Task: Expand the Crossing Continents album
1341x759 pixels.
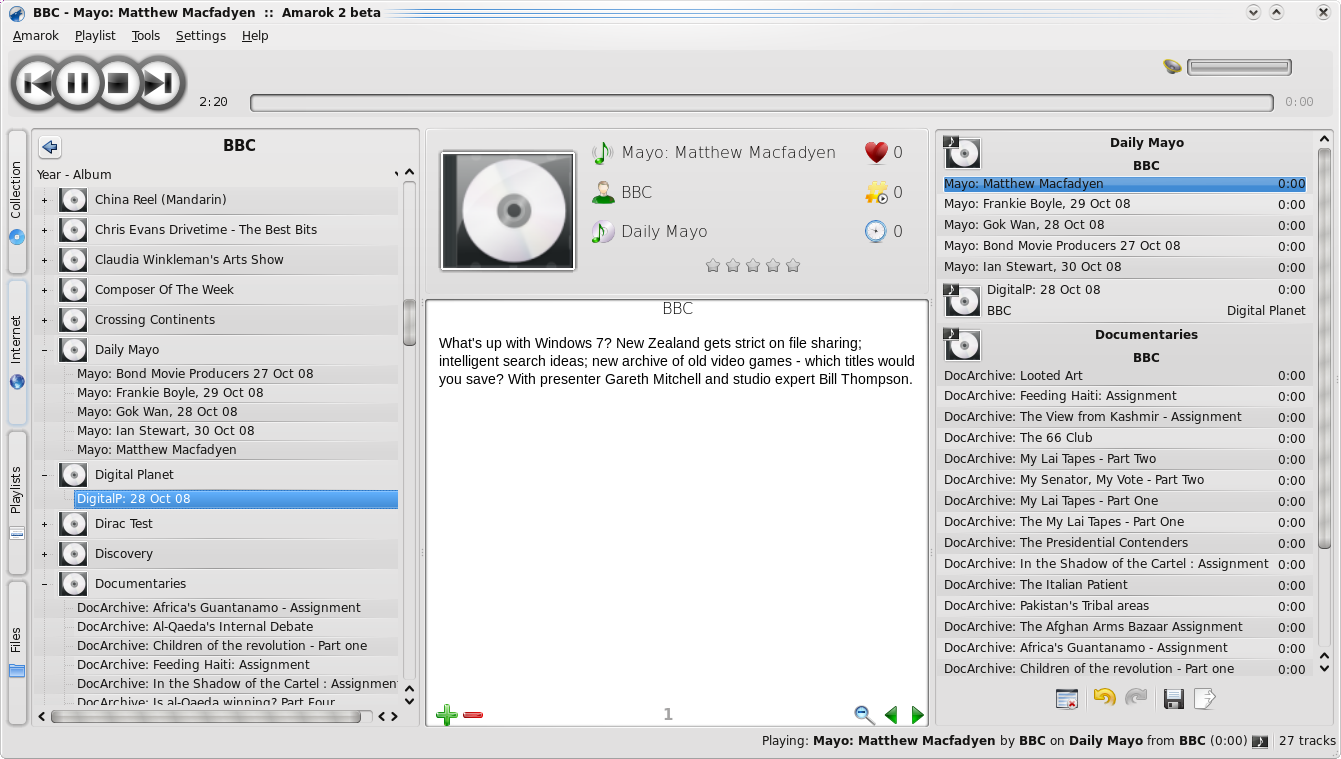Action: 44,320
